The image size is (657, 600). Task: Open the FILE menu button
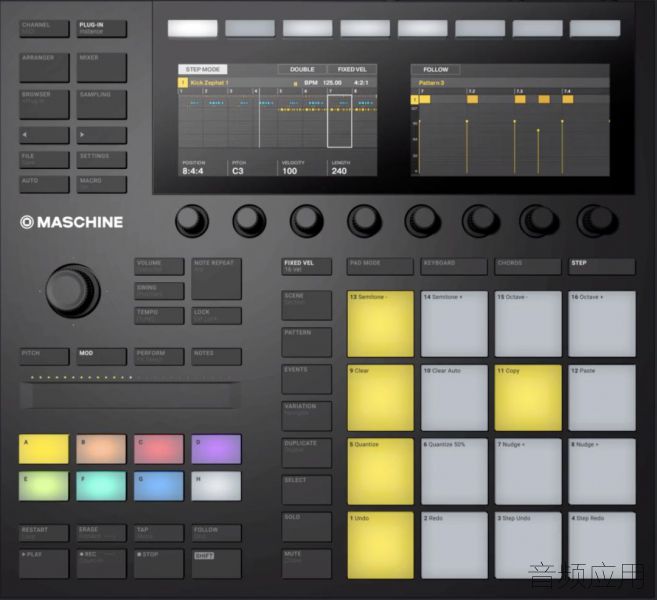coord(44,160)
